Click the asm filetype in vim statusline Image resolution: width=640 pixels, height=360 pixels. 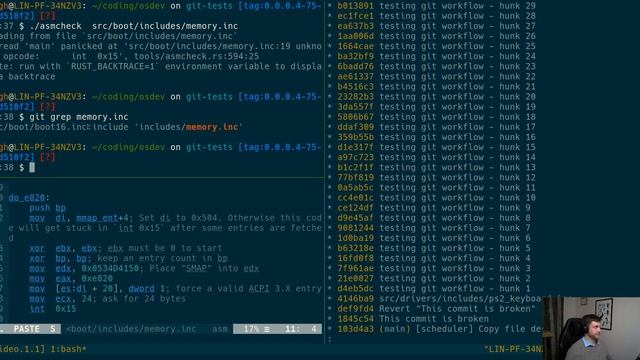pyautogui.click(x=220, y=329)
